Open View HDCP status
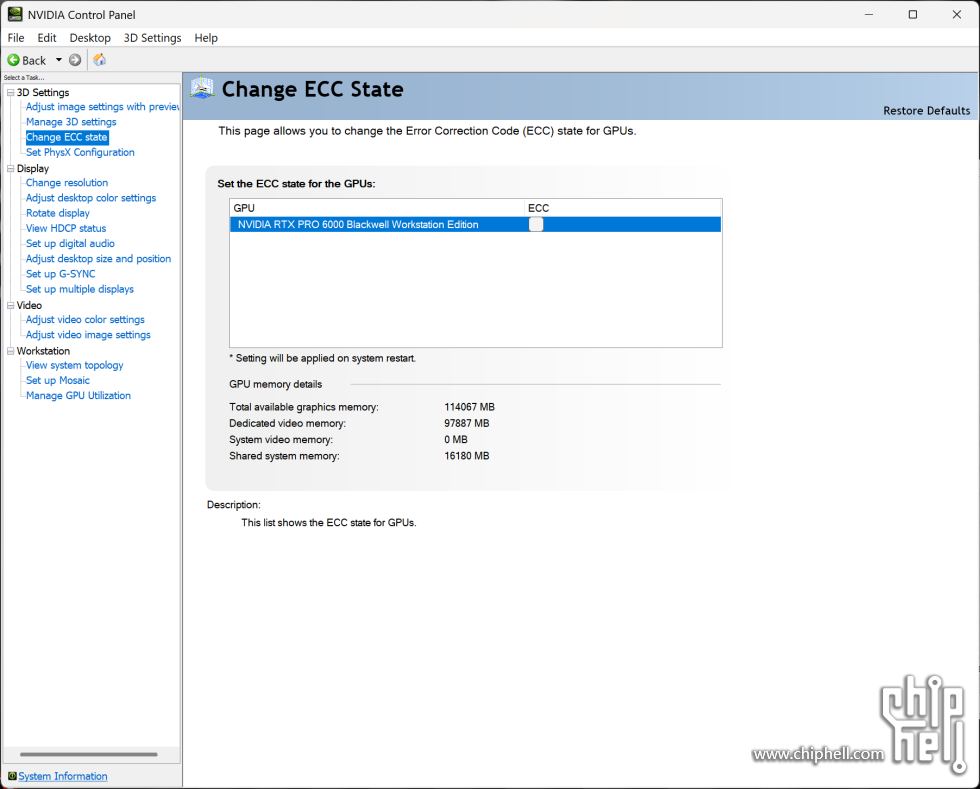 click(x=66, y=228)
